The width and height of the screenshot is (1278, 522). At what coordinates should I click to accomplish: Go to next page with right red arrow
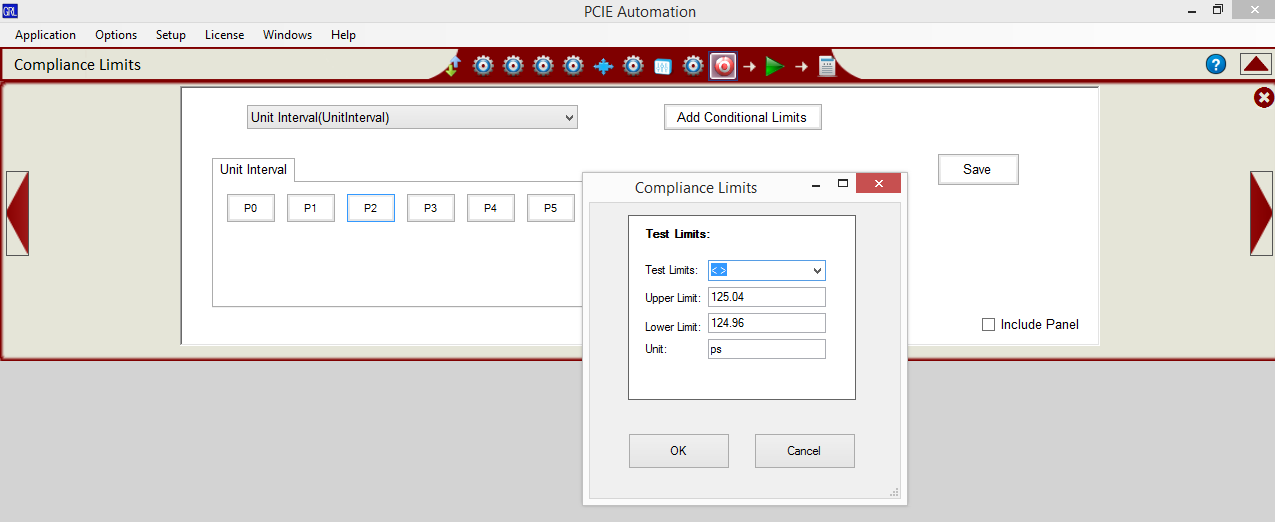[1261, 213]
